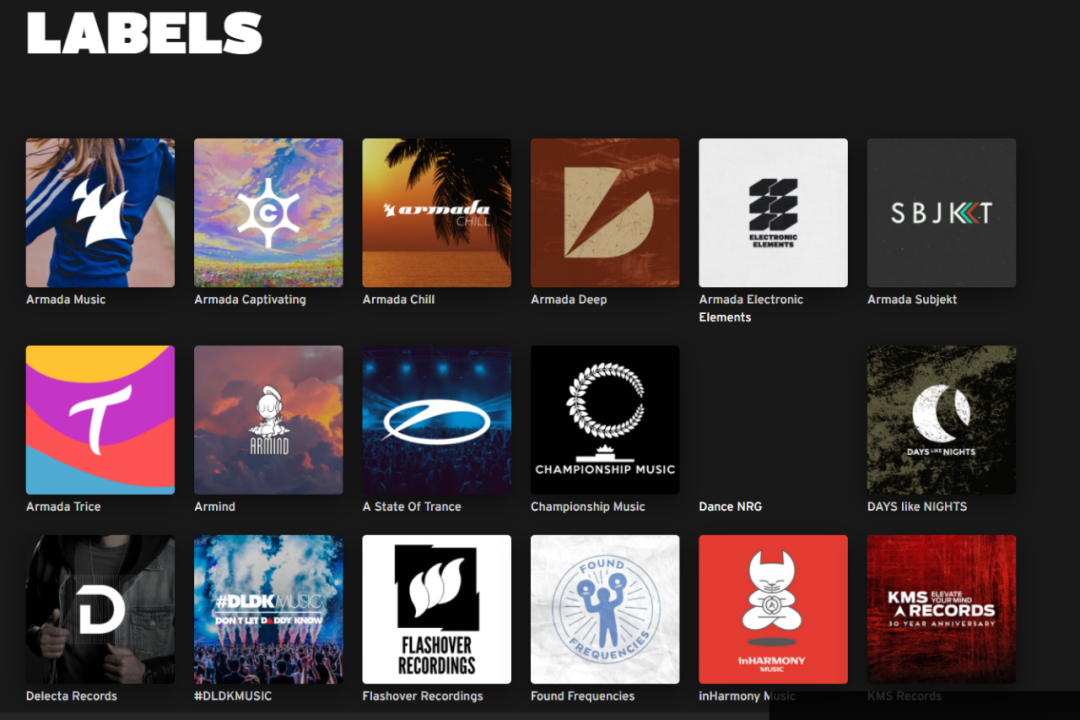
Task: Open the #DLDKMUSIC crowd cover
Action: click(269, 609)
